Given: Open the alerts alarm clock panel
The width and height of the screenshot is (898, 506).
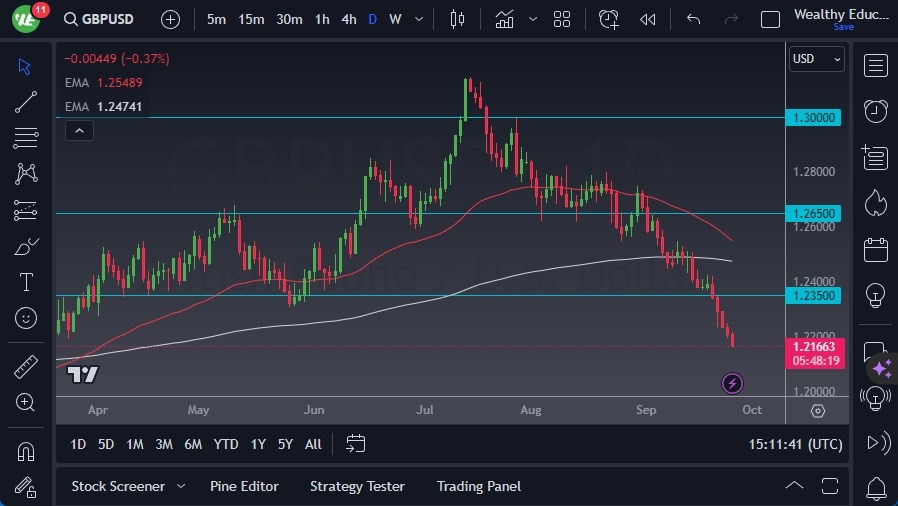Looking at the screenshot, I should point(876,111).
